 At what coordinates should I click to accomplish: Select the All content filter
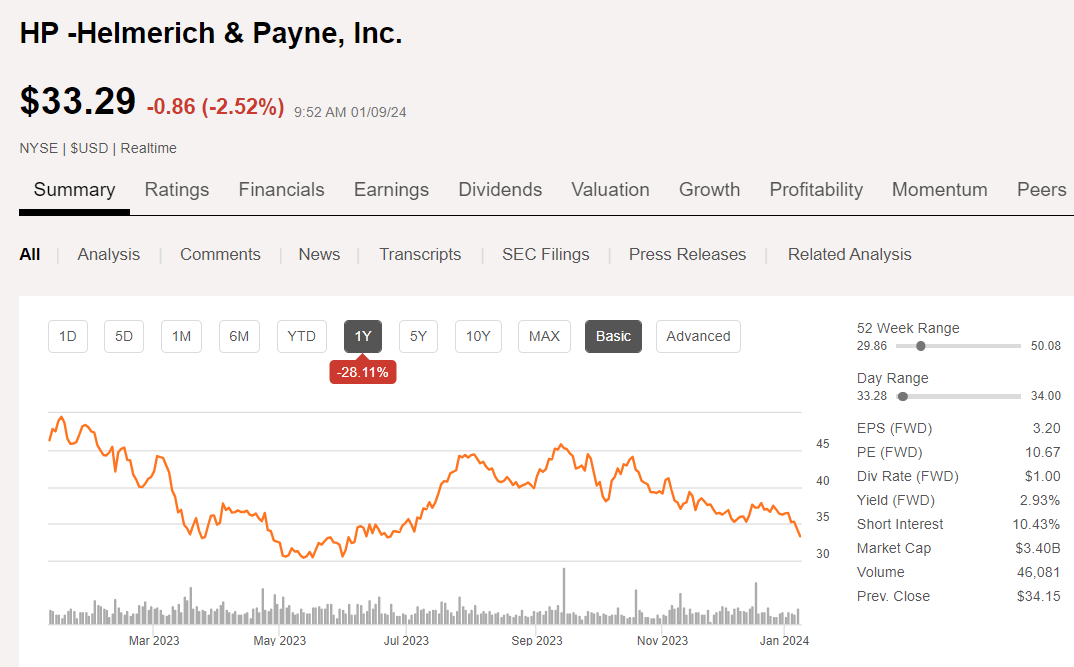pyautogui.click(x=29, y=254)
